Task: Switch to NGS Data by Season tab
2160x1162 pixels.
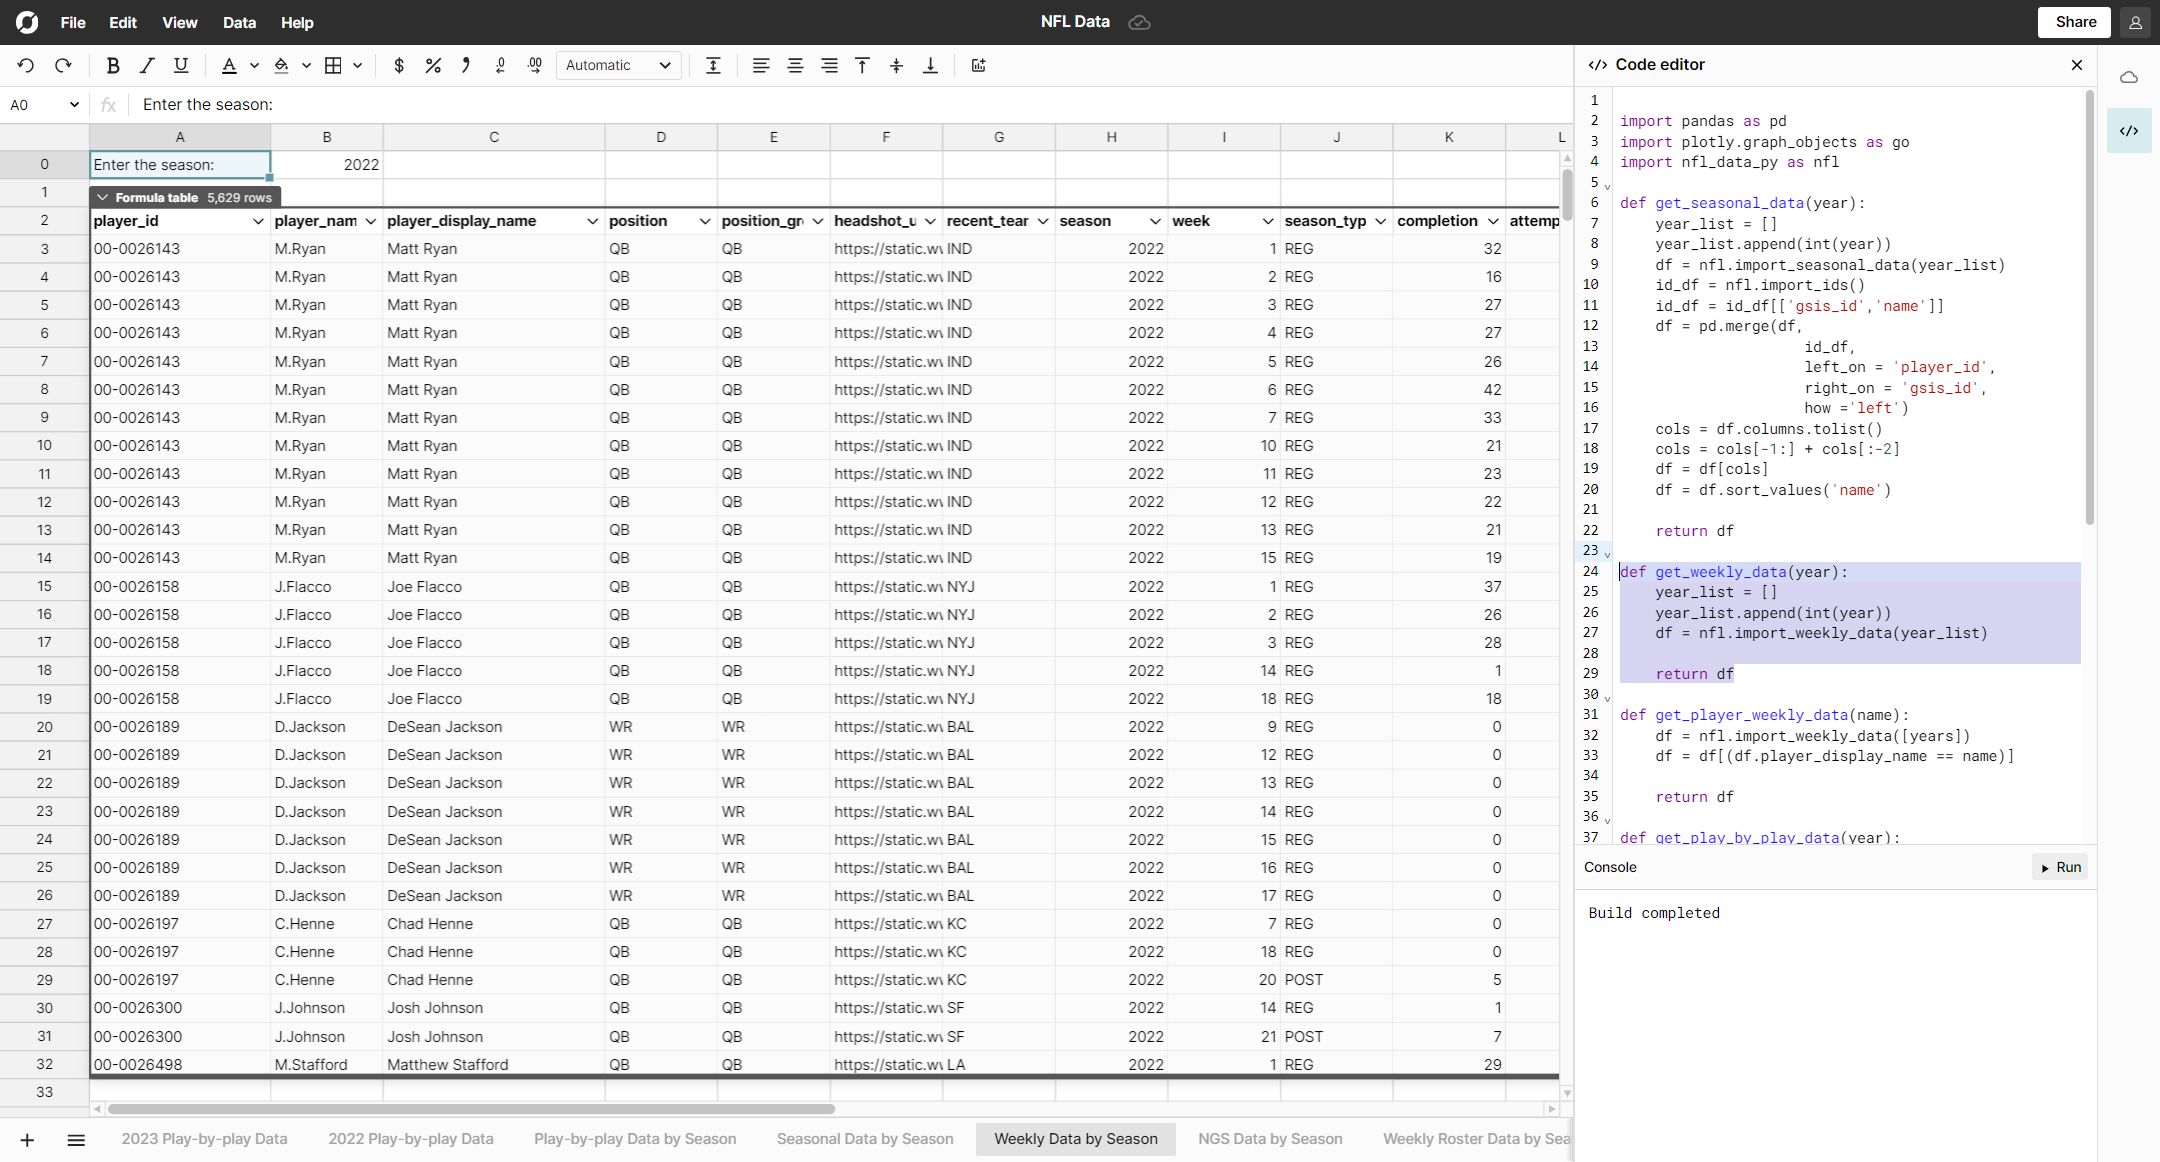Action: [x=1270, y=1139]
